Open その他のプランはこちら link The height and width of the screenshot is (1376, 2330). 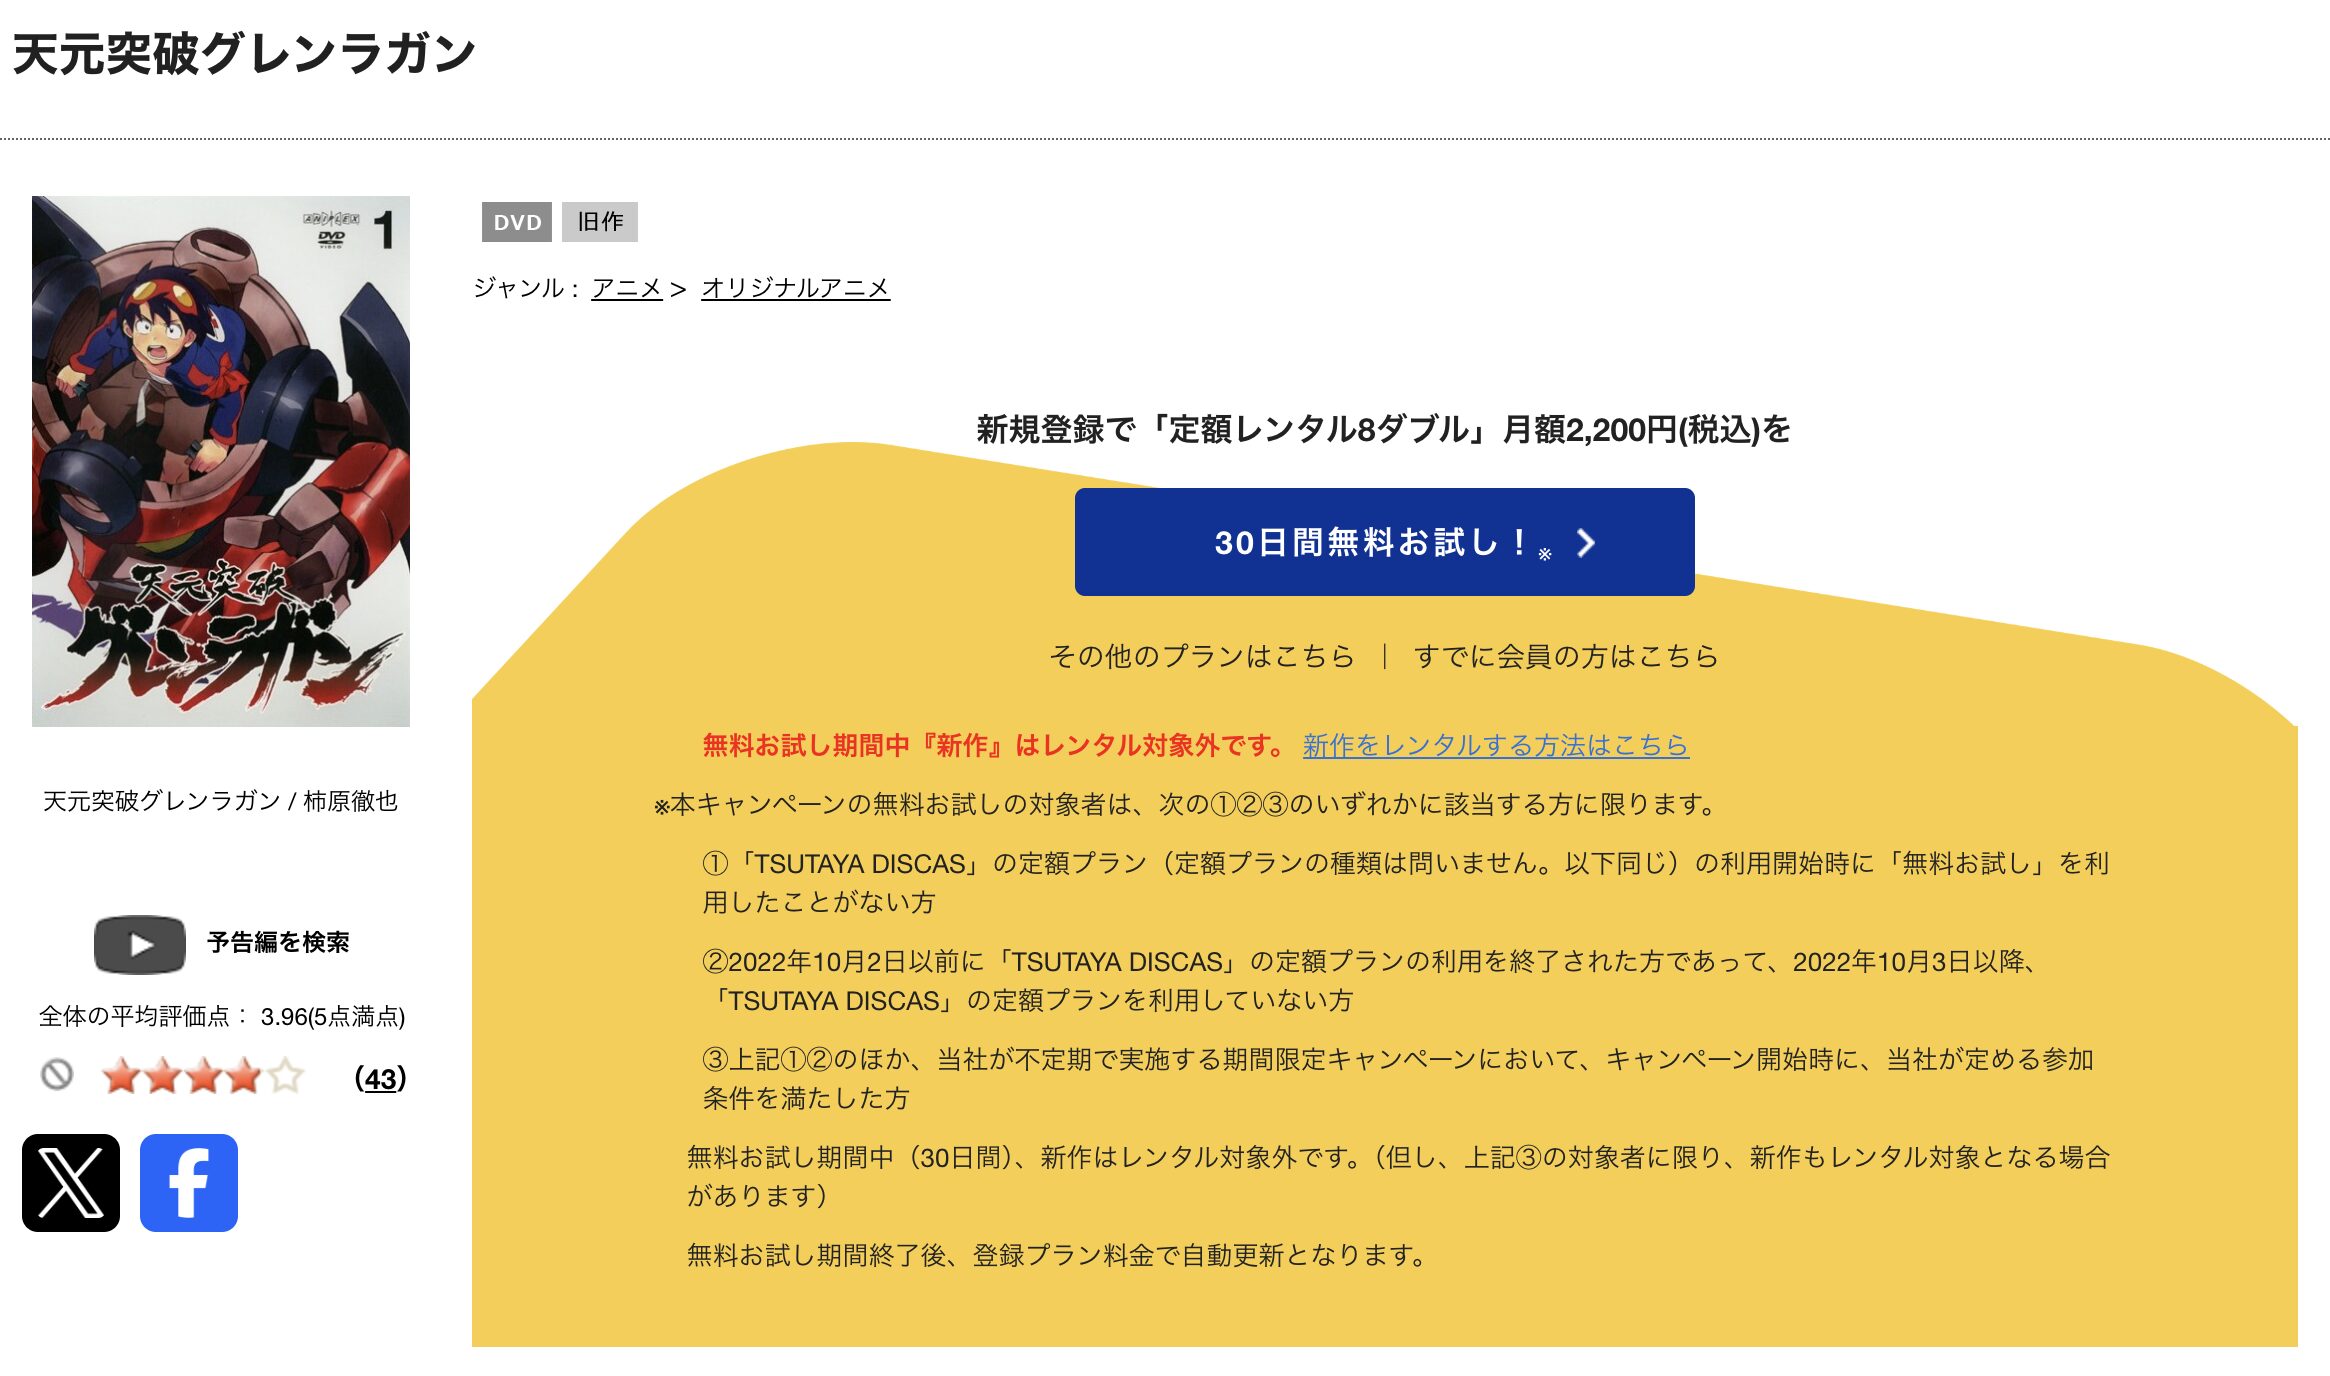pos(1202,656)
